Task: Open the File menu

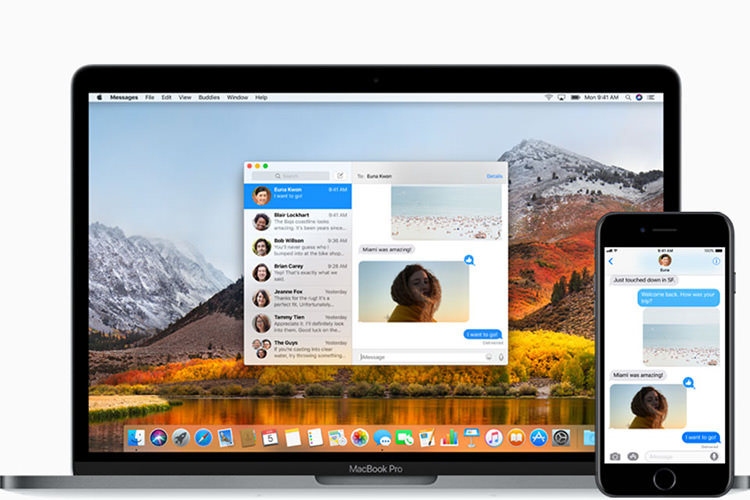Action: (150, 97)
